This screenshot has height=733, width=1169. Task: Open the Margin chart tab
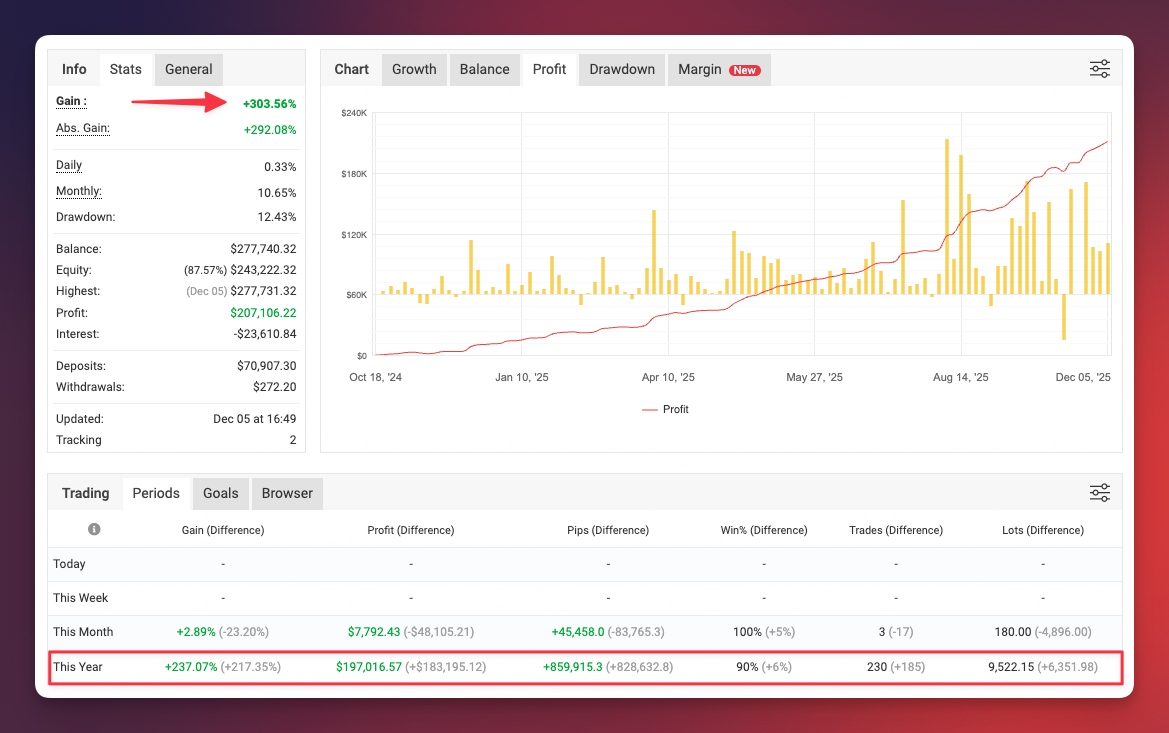click(700, 69)
